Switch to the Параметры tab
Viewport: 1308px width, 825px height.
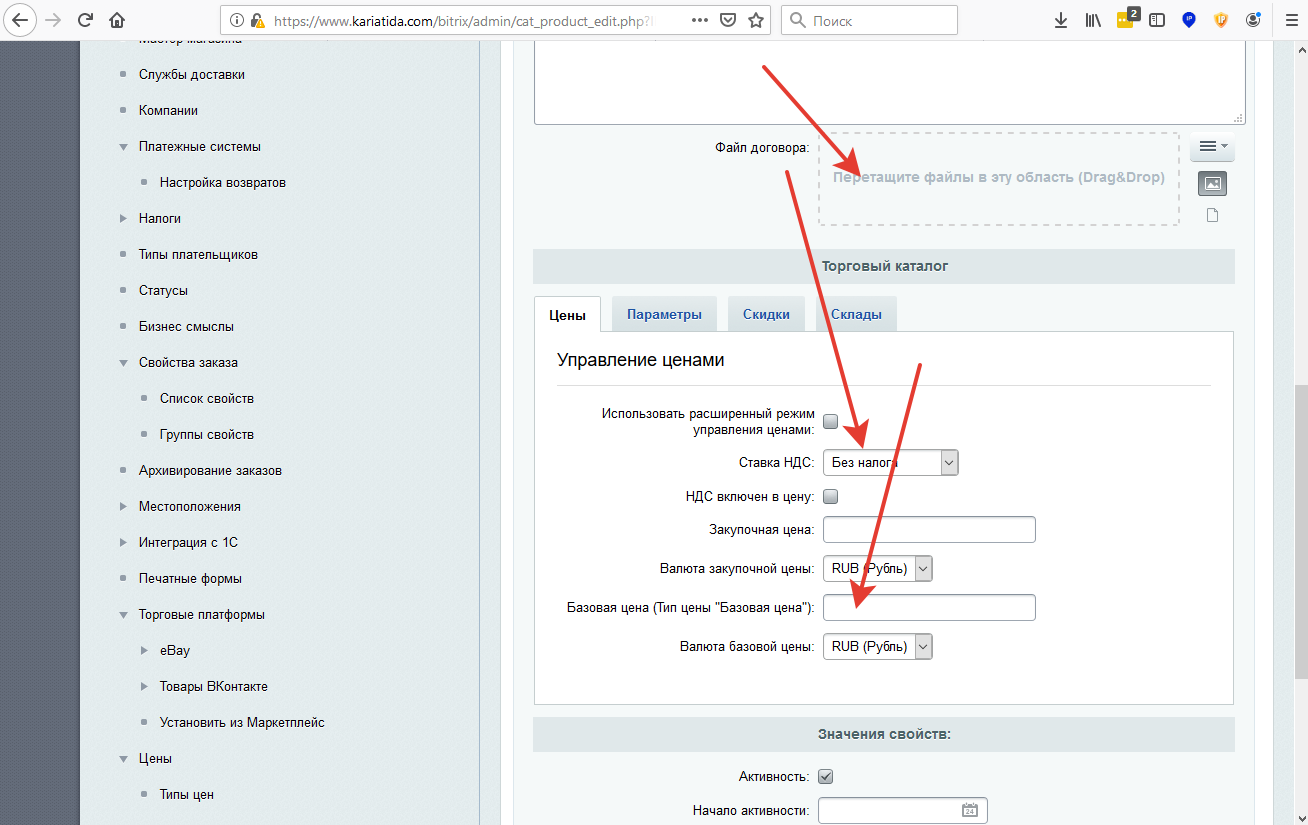tap(664, 314)
